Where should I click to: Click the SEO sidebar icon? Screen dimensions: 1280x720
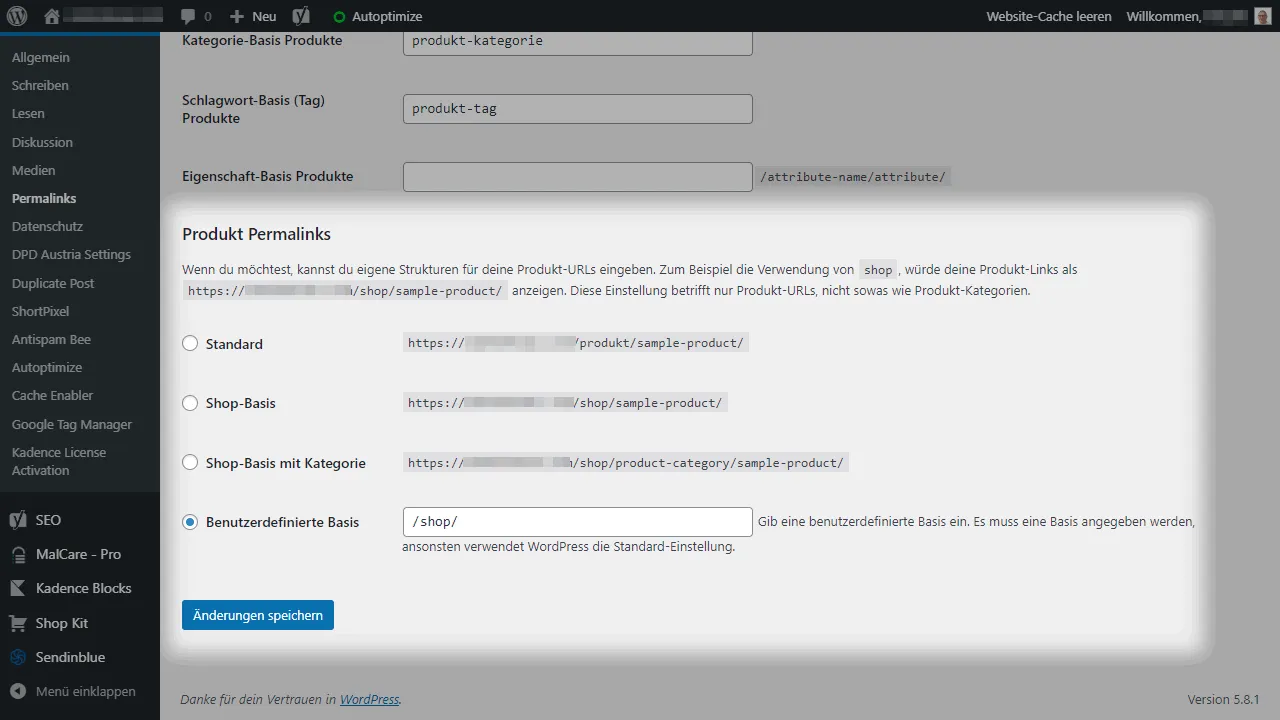coord(17,520)
